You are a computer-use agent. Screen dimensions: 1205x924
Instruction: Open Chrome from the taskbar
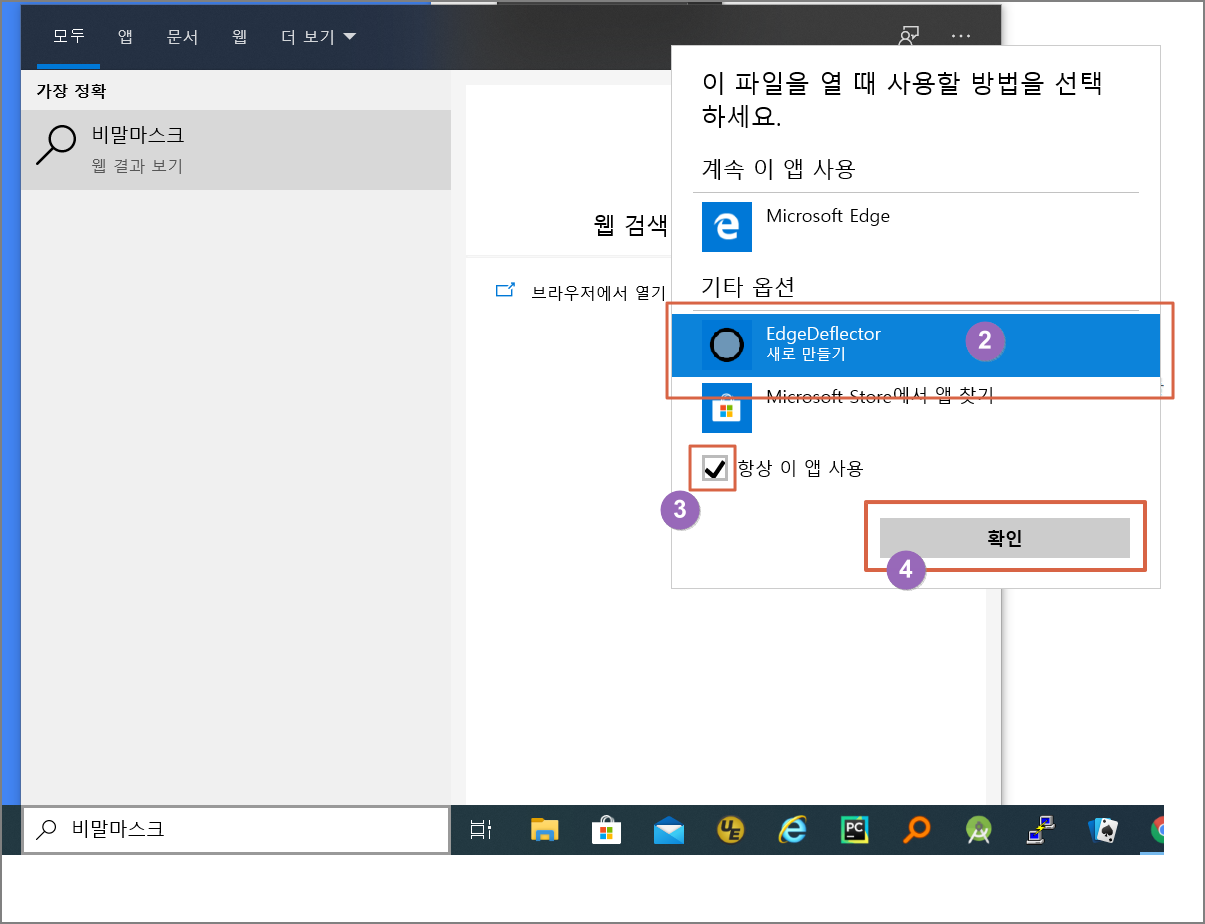pos(1158,829)
